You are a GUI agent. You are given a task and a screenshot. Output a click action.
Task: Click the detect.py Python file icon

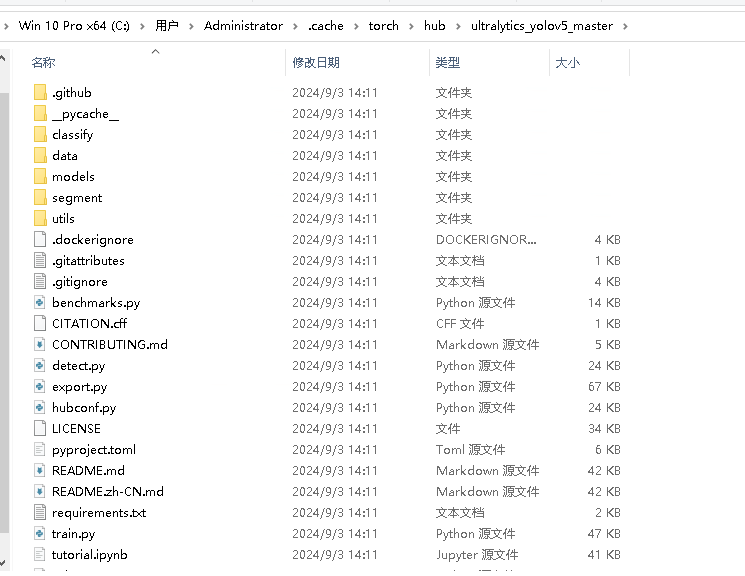[x=40, y=365]
